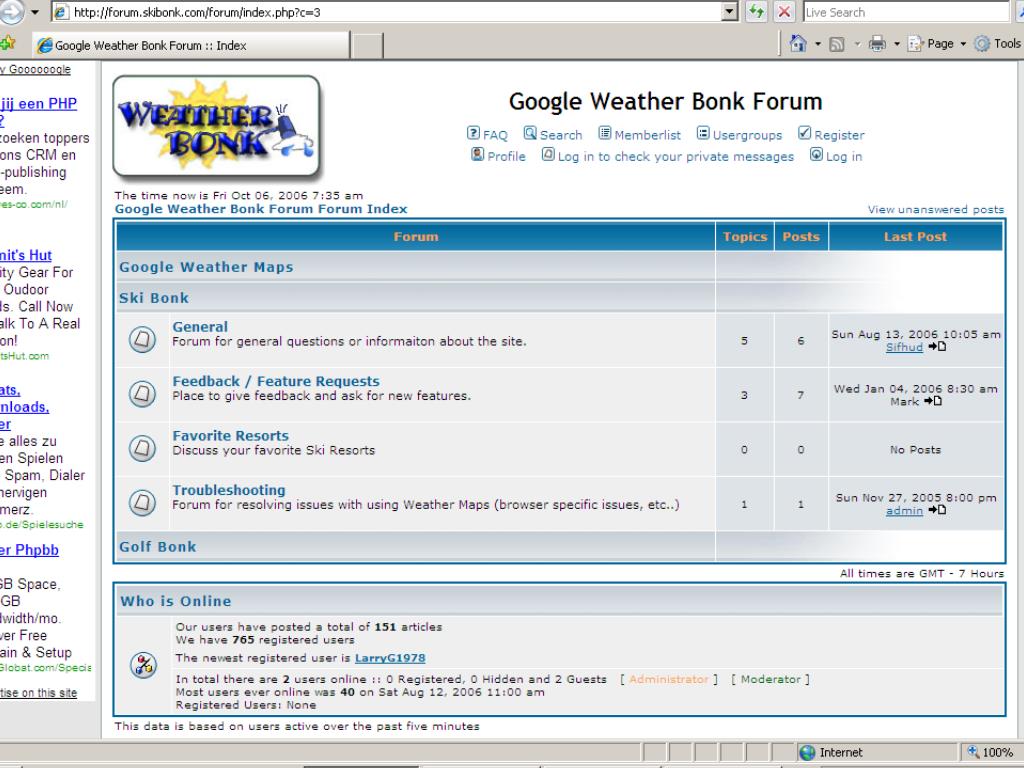1024x768 pixels.
Task: Select the Google Weather Bonk Forum tab
Action: coord(191,45)
